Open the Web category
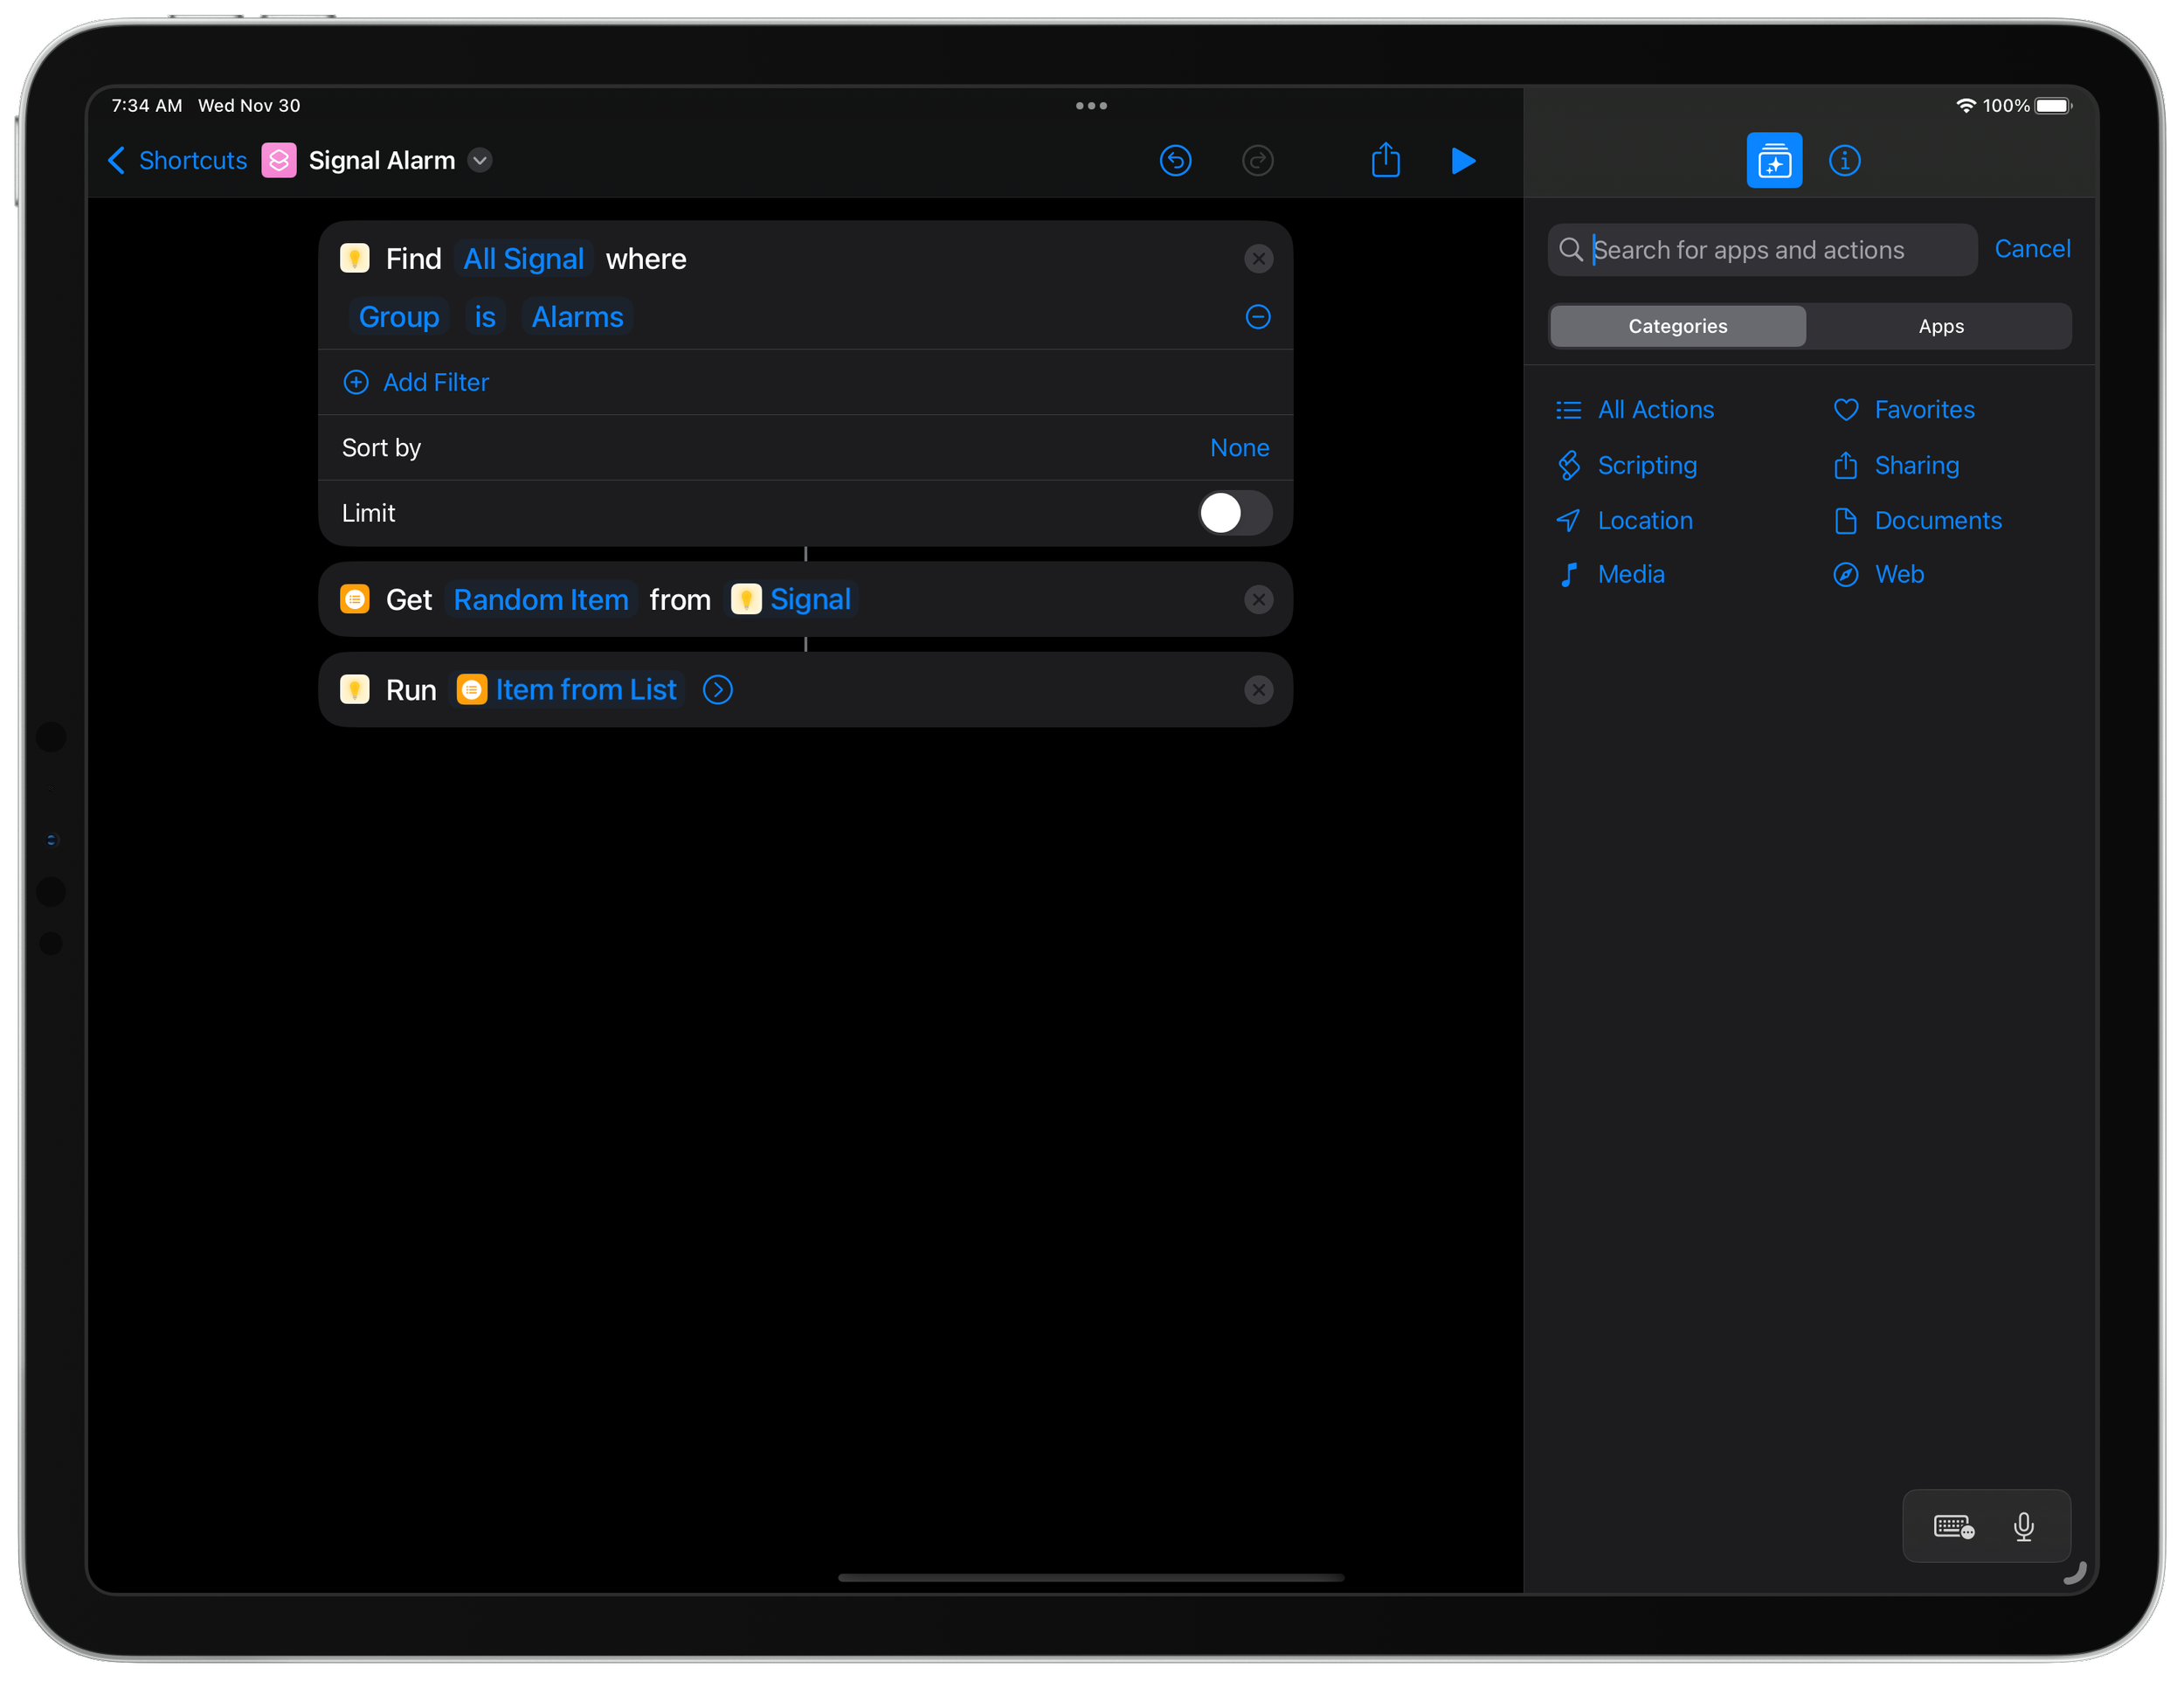This screenshot has width=2184, height=1681. click(x=1879, y=574)
